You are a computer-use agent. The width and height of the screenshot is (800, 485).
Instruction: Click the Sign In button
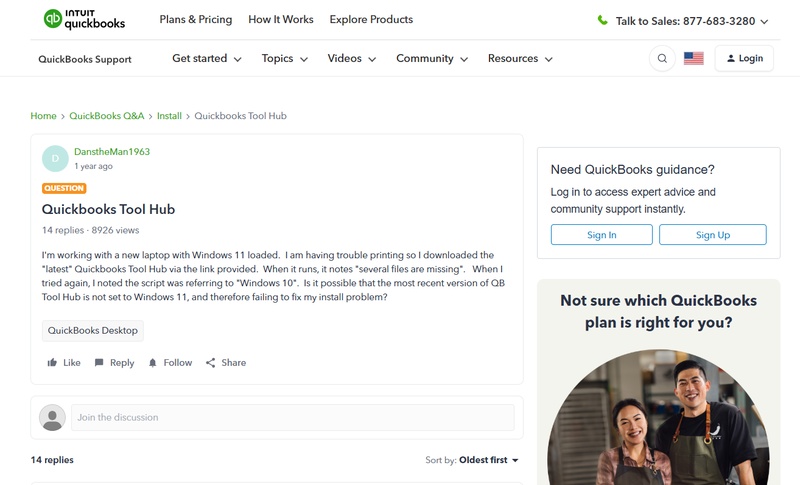point(602,235)
